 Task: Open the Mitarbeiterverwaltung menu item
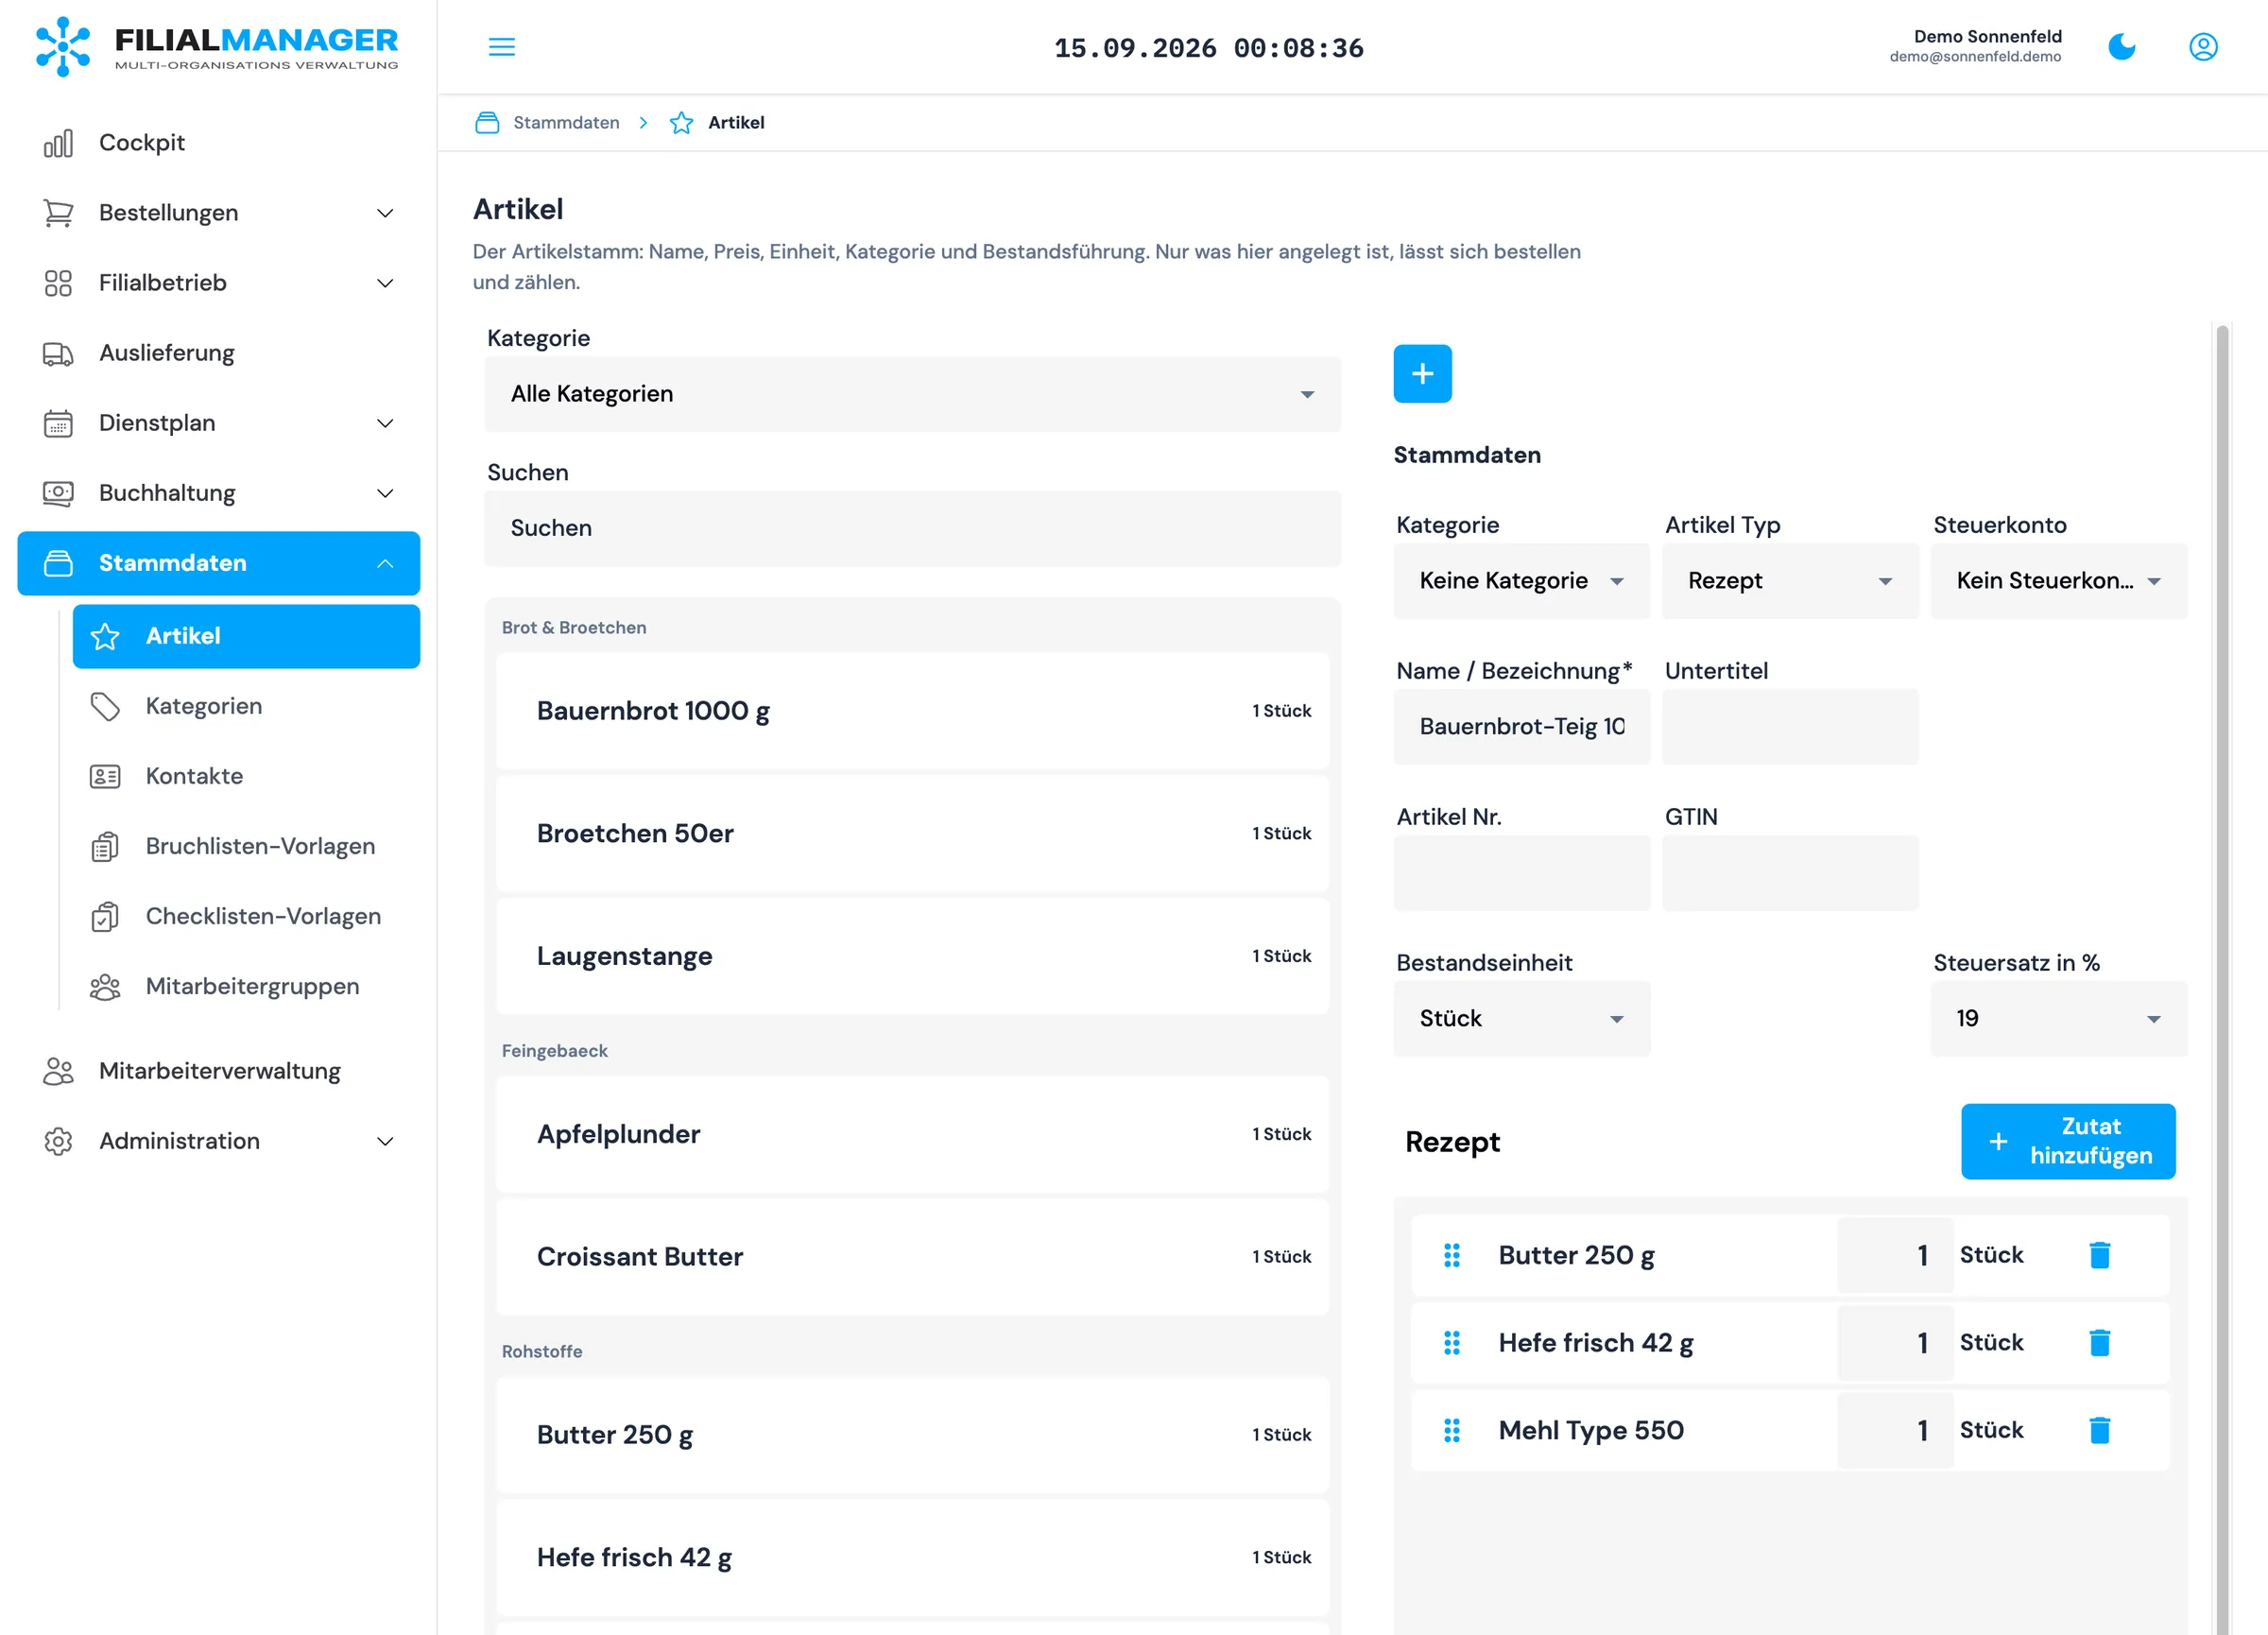point(218,1071)
